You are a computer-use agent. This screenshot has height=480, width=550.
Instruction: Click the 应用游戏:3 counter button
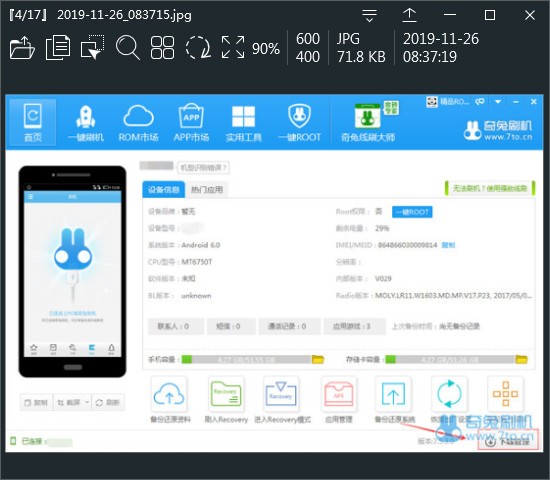point(355,326)
